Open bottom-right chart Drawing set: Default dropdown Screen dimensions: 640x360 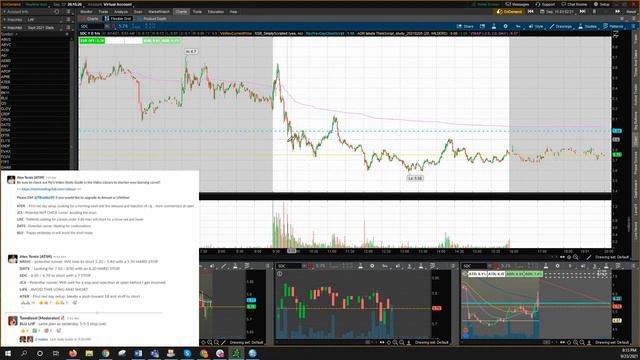pyautogui.click(x=612, y=342)
